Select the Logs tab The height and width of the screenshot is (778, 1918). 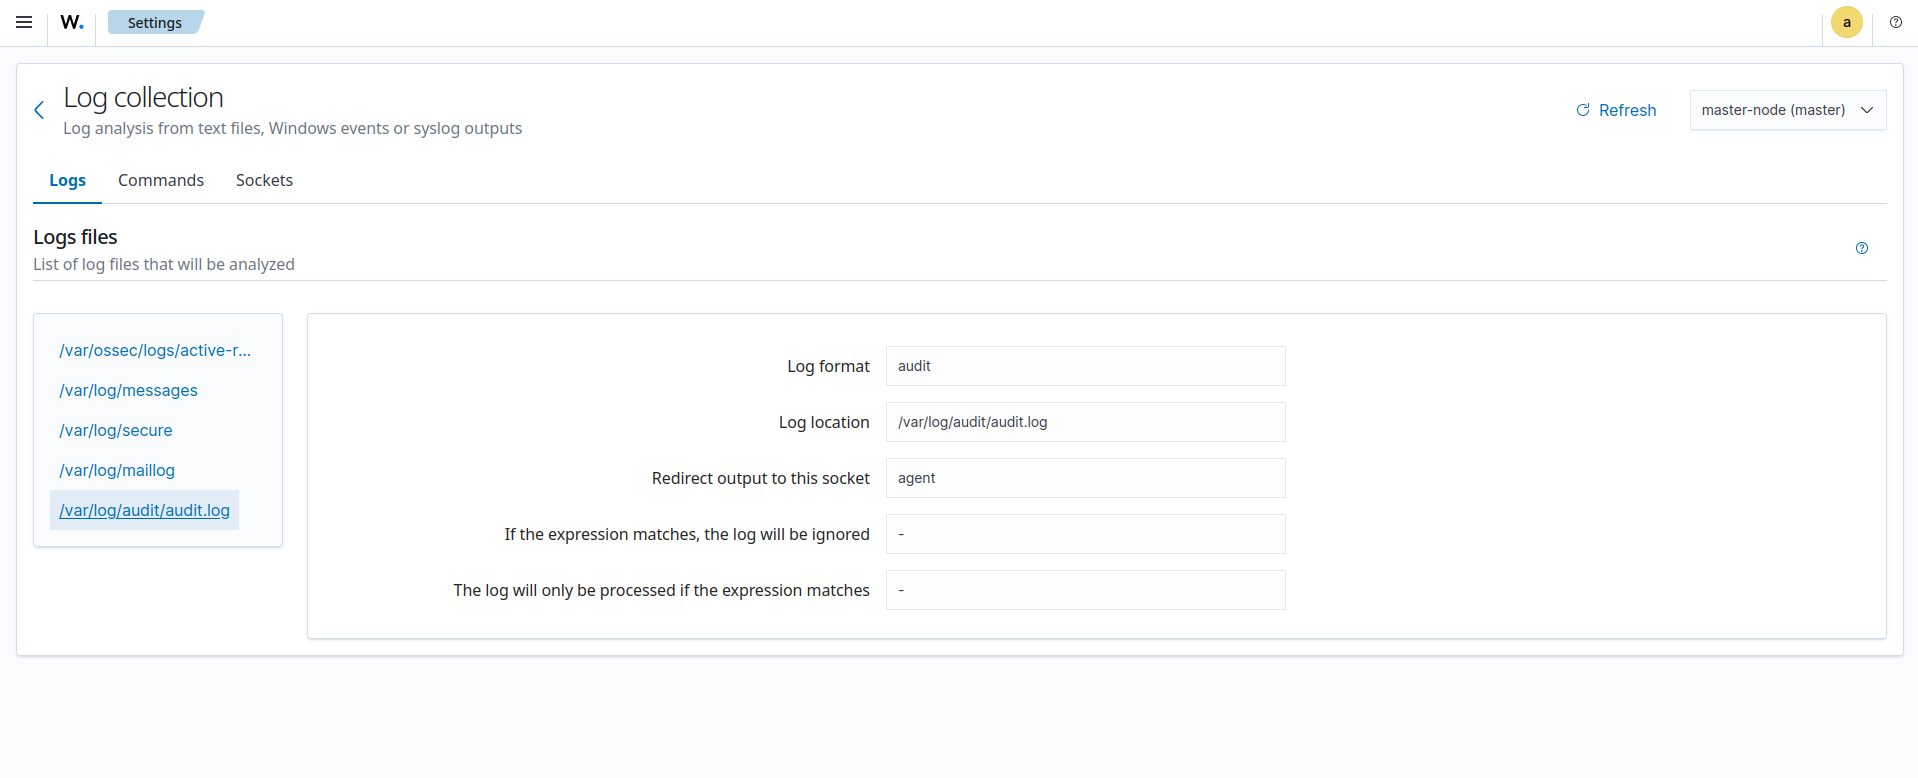coord(67,180)
